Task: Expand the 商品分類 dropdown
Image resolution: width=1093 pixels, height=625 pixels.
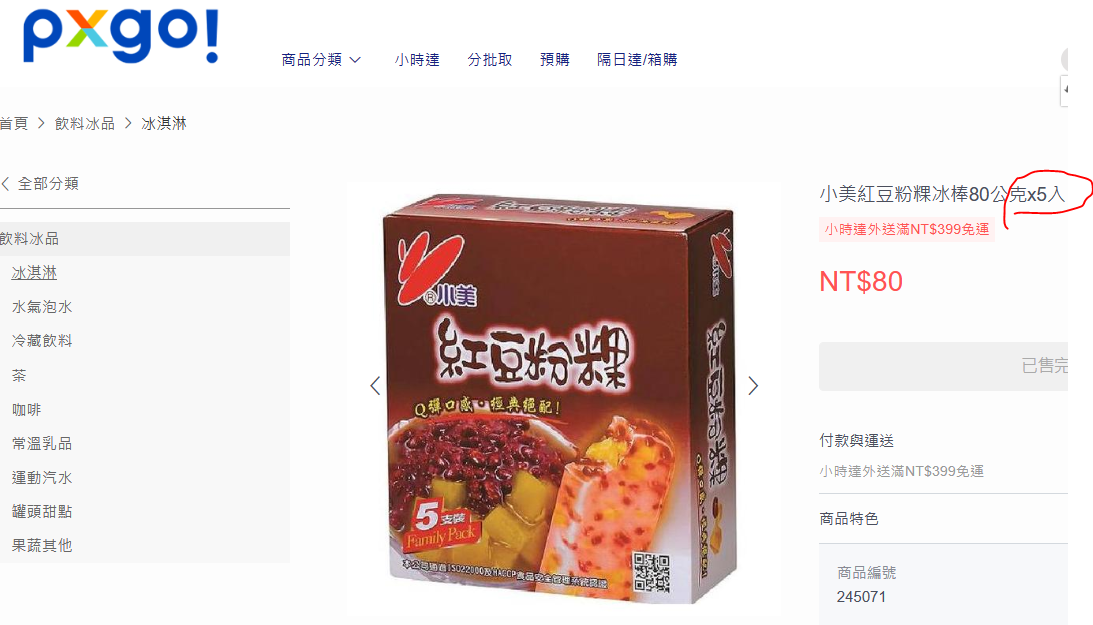Action: pos(321,60)
